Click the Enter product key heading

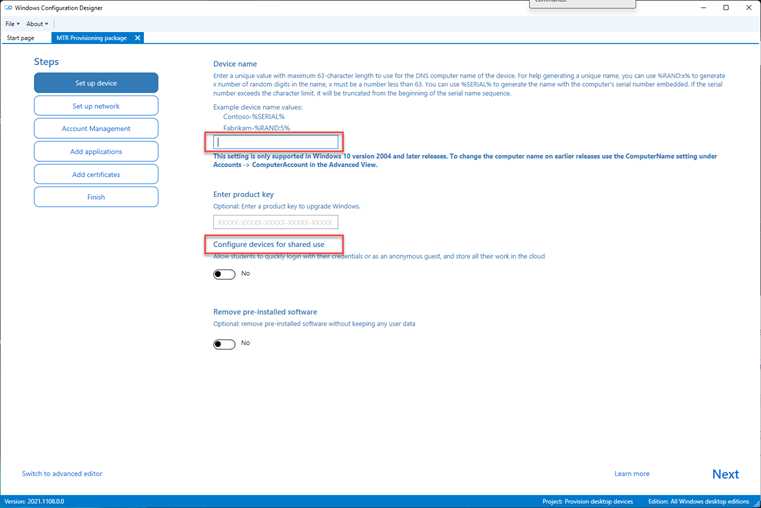244,194
